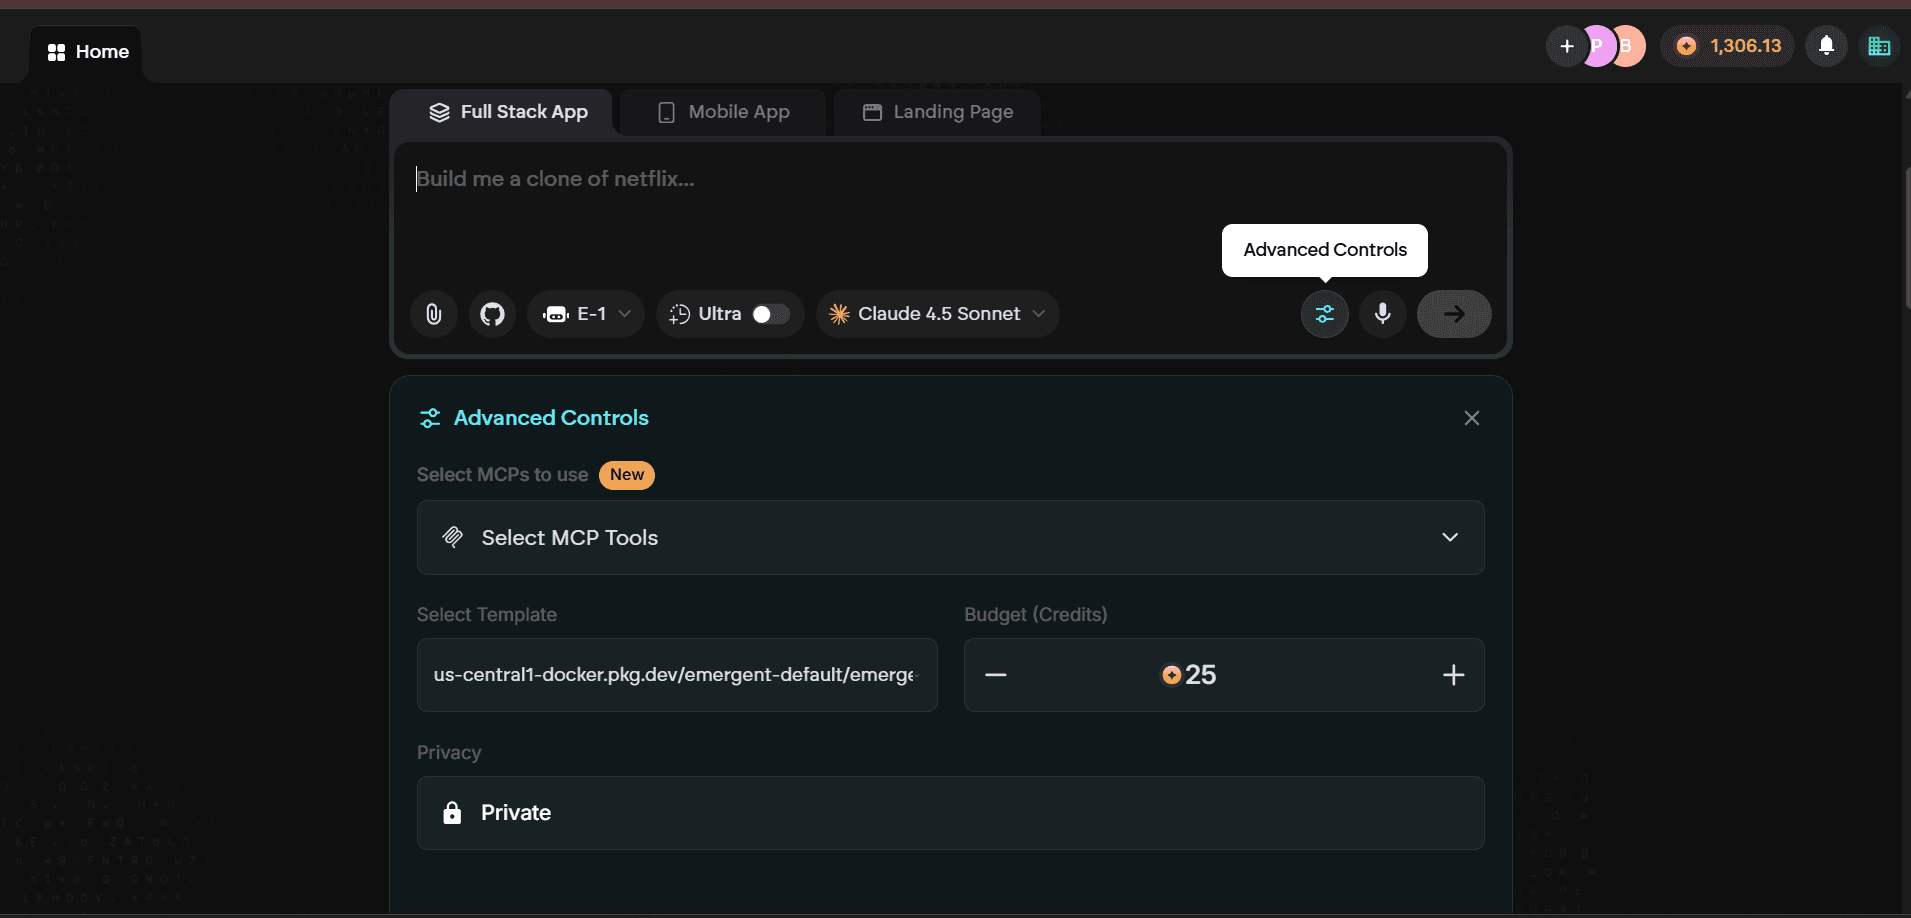Click the microphone voice input icon

tap(1383, 314)
